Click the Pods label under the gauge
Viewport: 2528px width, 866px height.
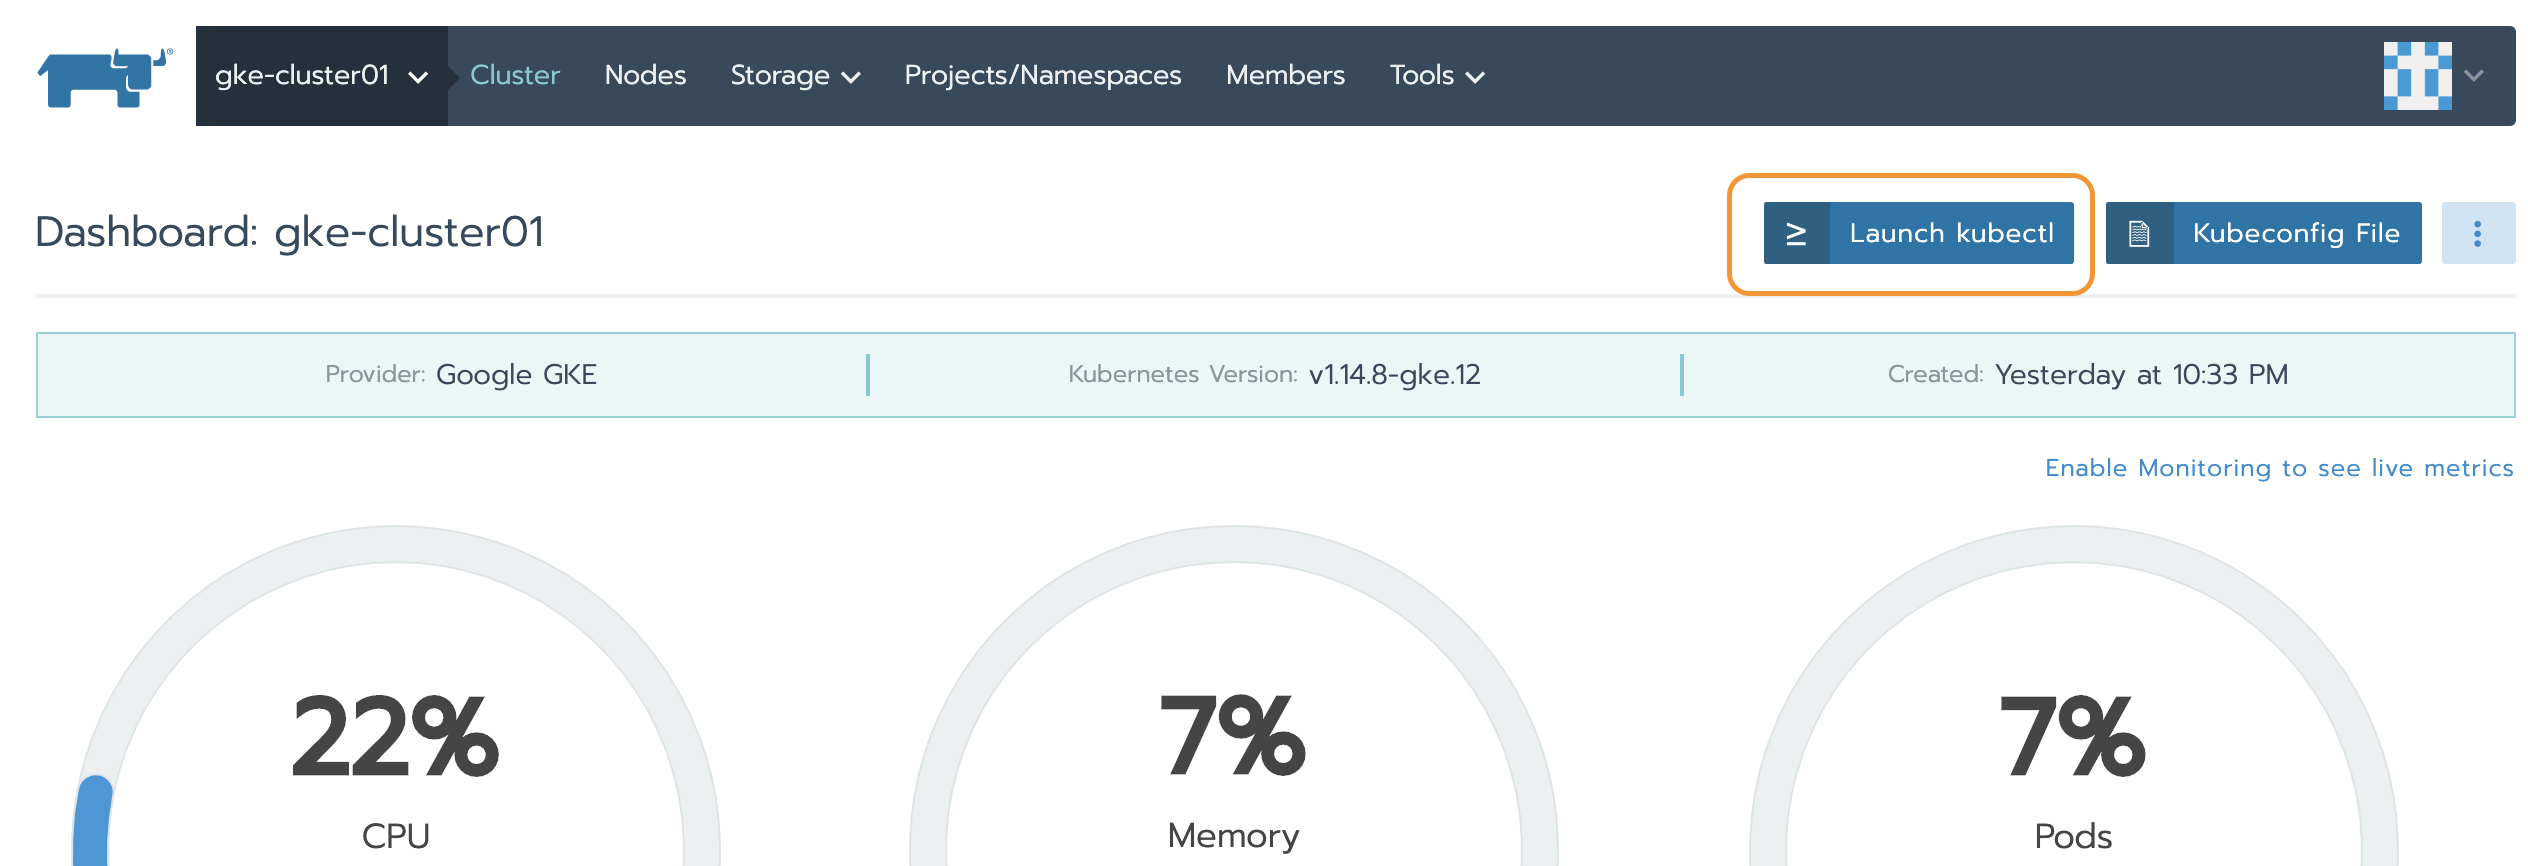[x=2073, y=836]
